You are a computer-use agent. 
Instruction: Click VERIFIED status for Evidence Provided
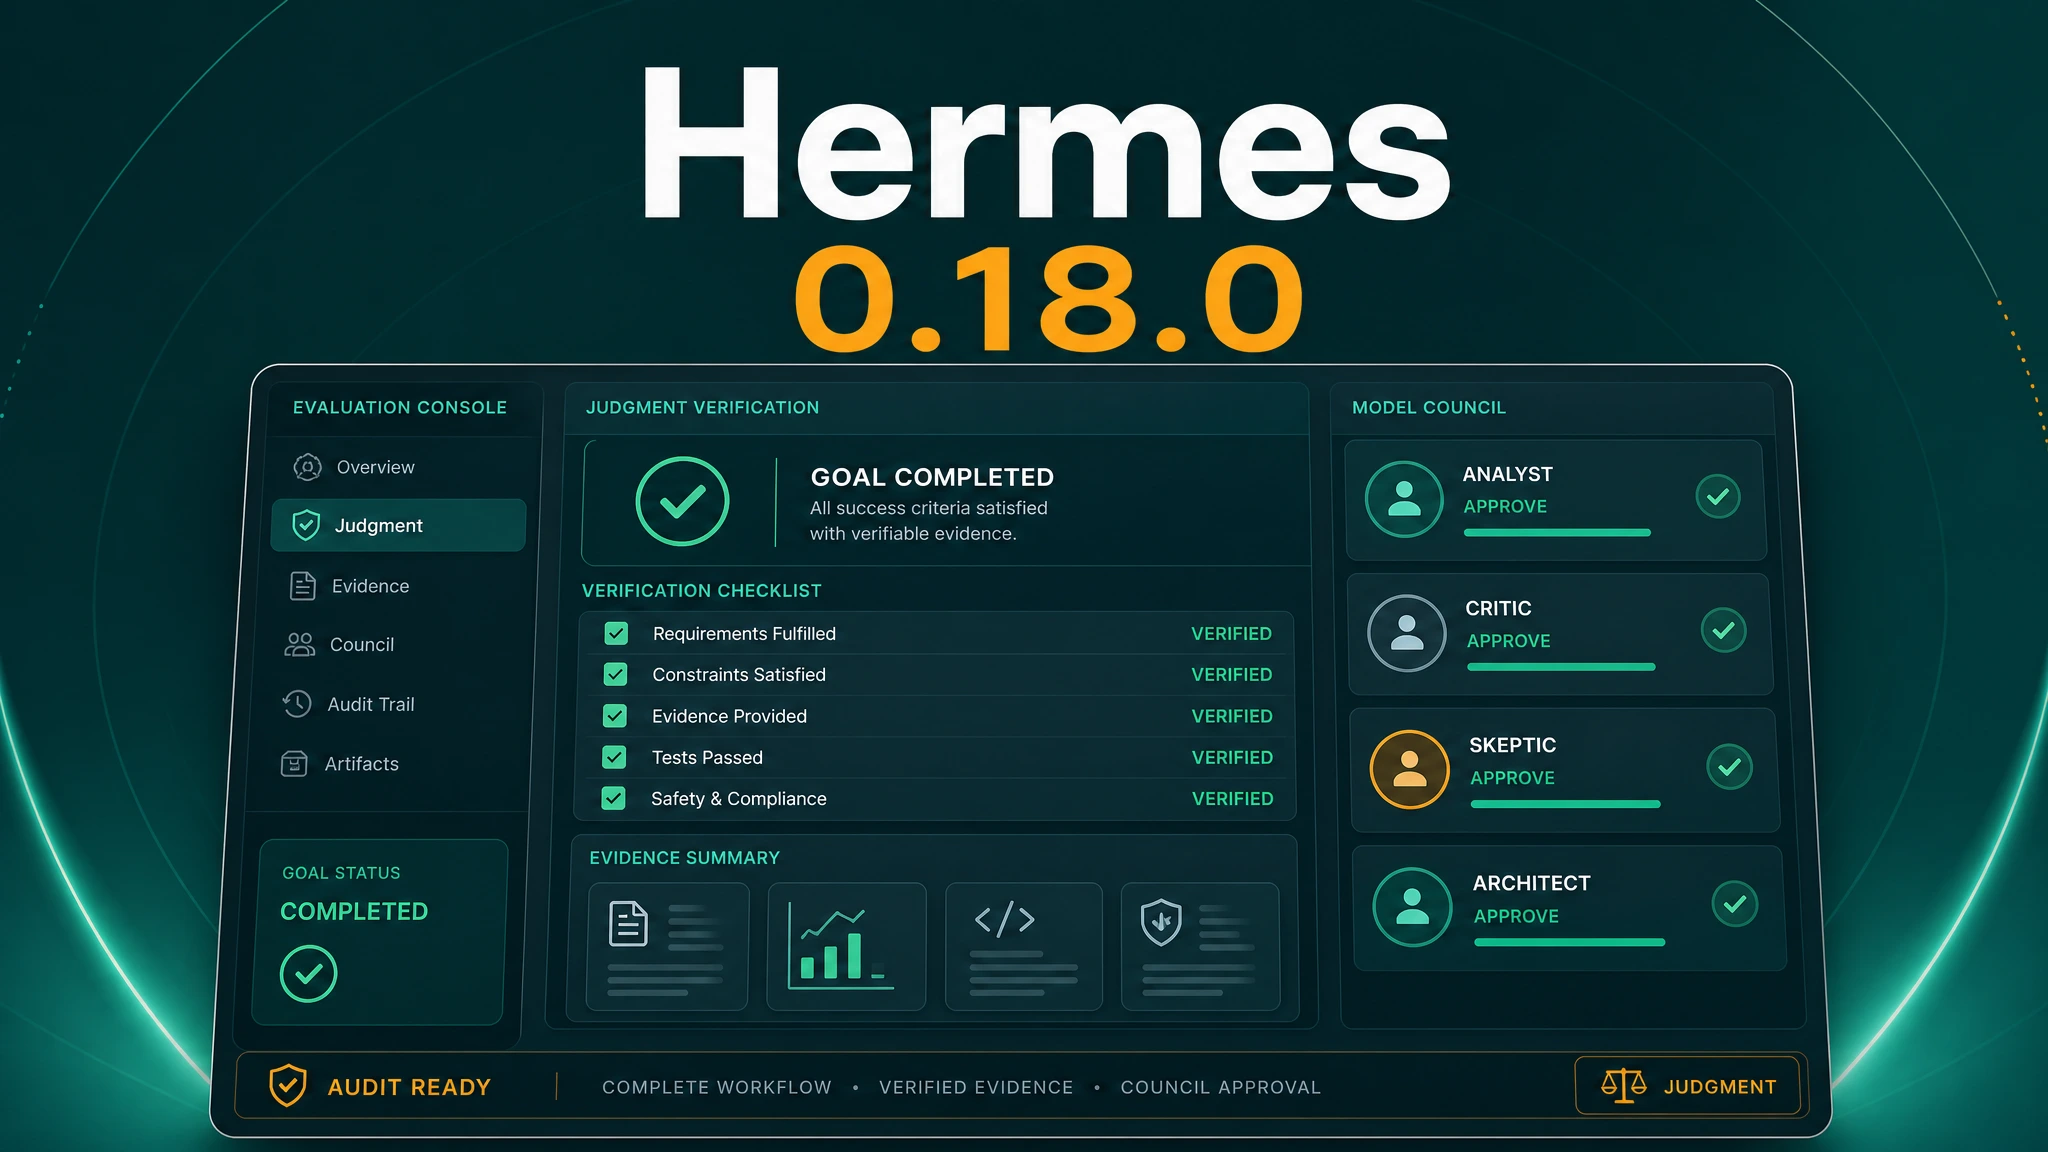pos(1232,717)
